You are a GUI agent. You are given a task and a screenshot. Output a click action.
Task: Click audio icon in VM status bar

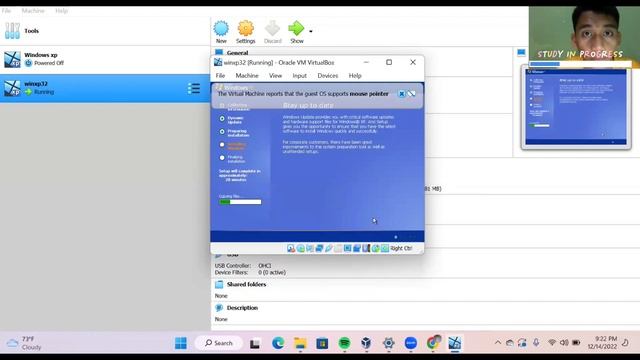(310, 248)
